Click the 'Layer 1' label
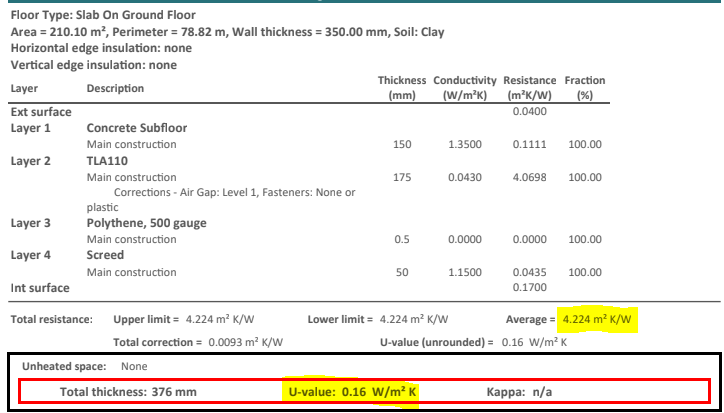The width and height of the screenshot is (724, 413). (30, 128)
